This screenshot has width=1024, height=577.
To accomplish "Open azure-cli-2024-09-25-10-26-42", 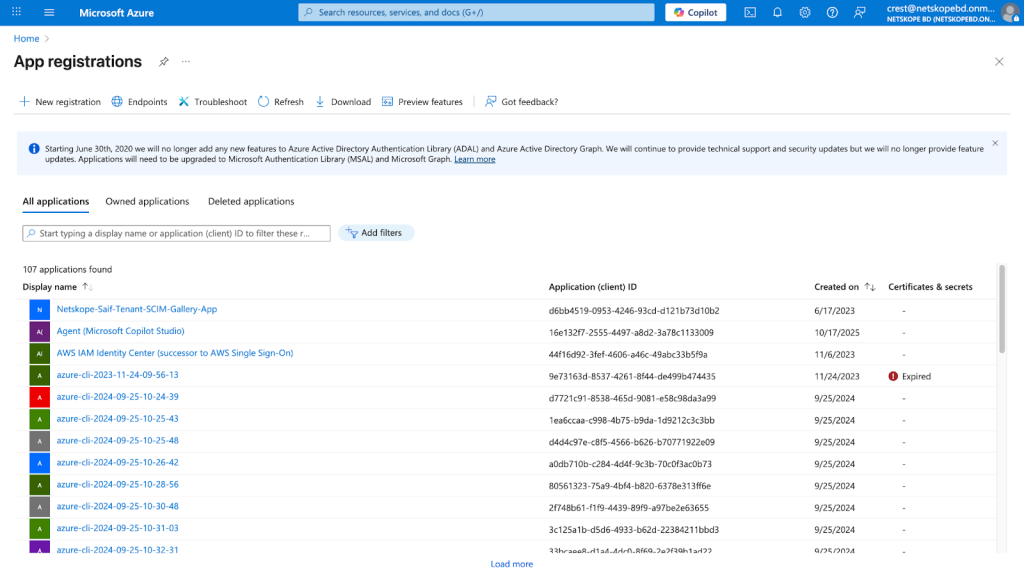I will (x=117, y=463).
